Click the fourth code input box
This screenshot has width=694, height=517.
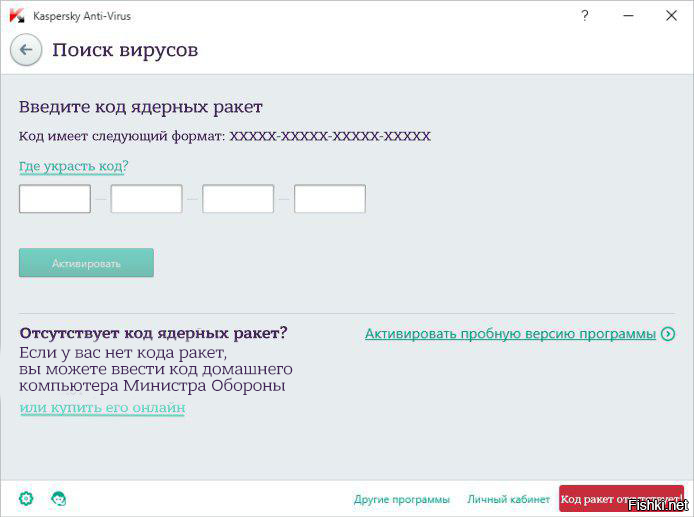click(x=330, y=199)
